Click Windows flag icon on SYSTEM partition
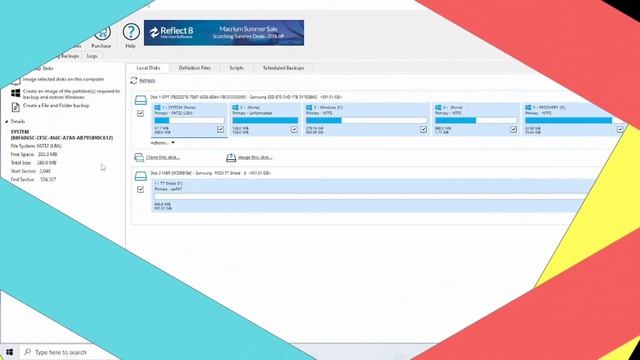The width and height of the screenshot is (640, 360). point(157,107)
